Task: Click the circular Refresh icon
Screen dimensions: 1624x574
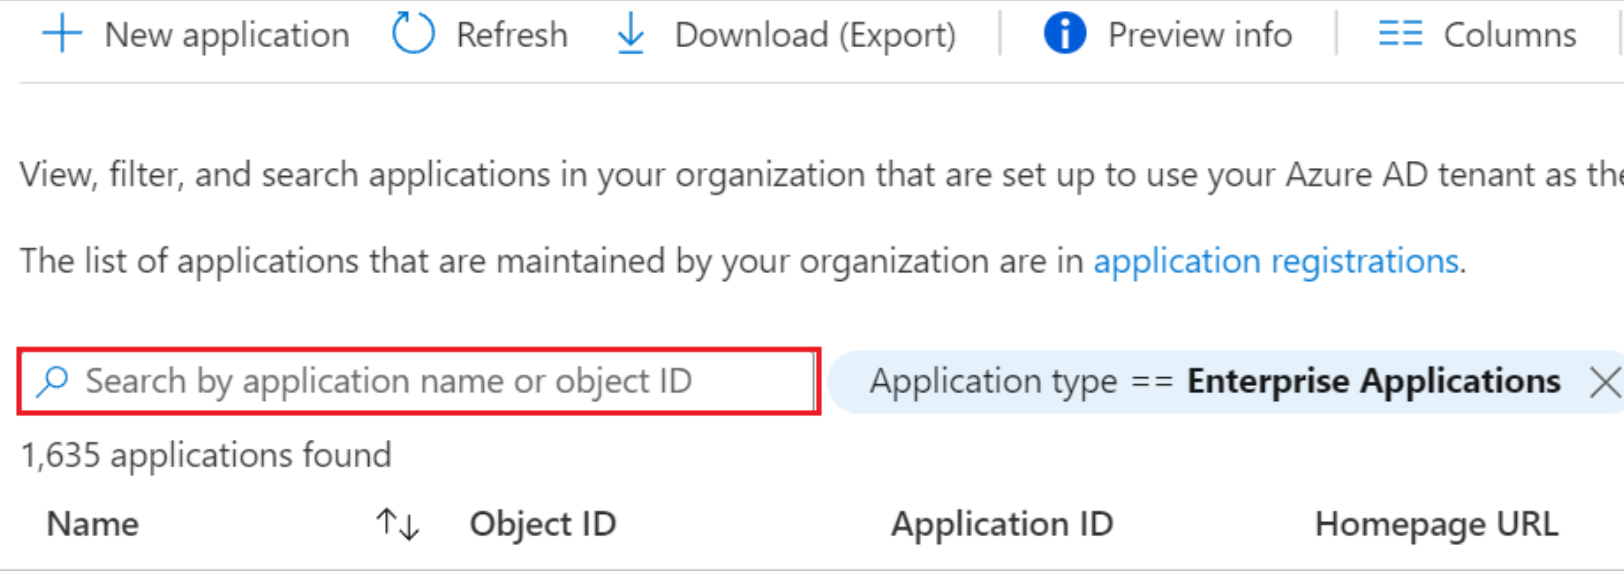Action: pyautogui.click(x=413, y=34)
